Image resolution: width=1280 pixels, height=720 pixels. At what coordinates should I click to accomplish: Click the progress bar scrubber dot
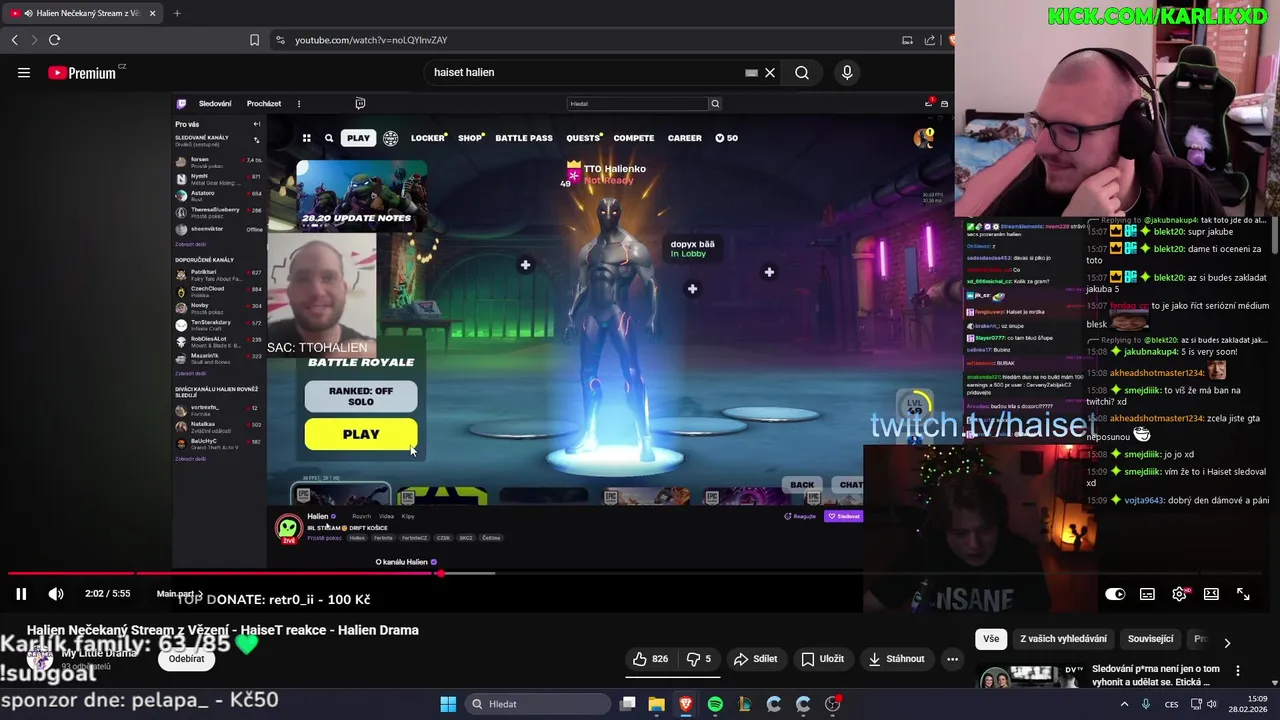(x=439, y=573)
